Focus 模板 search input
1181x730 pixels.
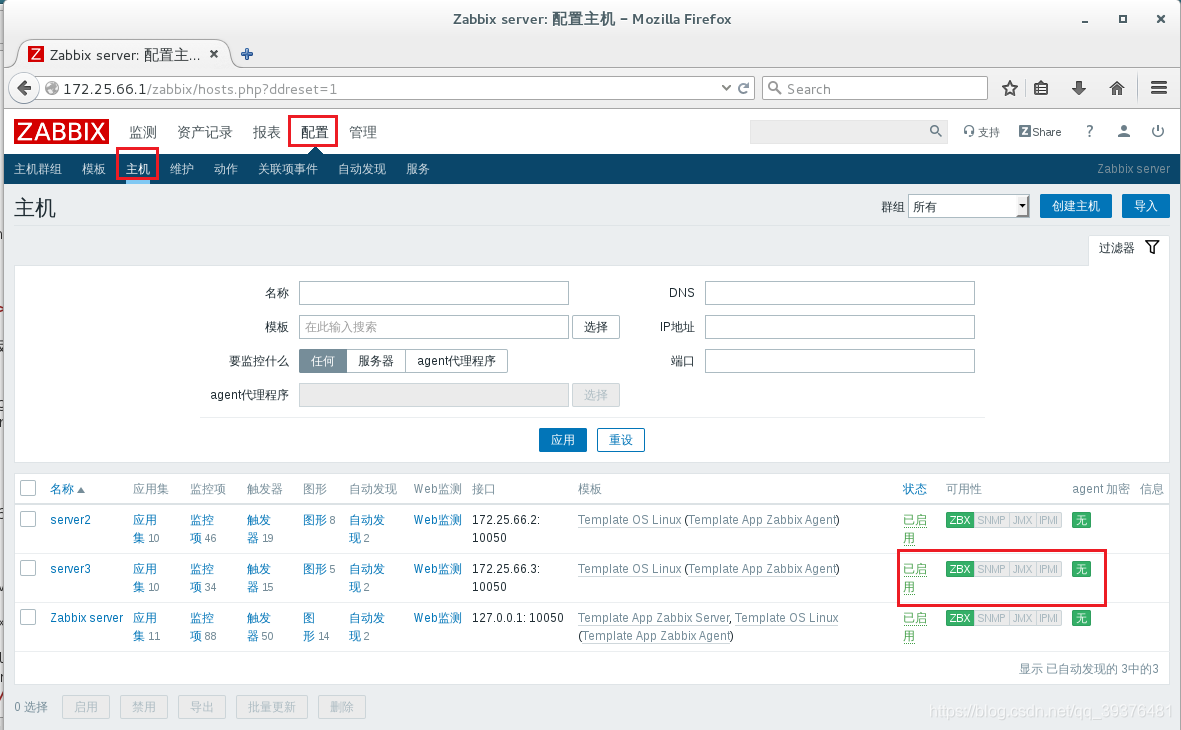pos(434,327)
